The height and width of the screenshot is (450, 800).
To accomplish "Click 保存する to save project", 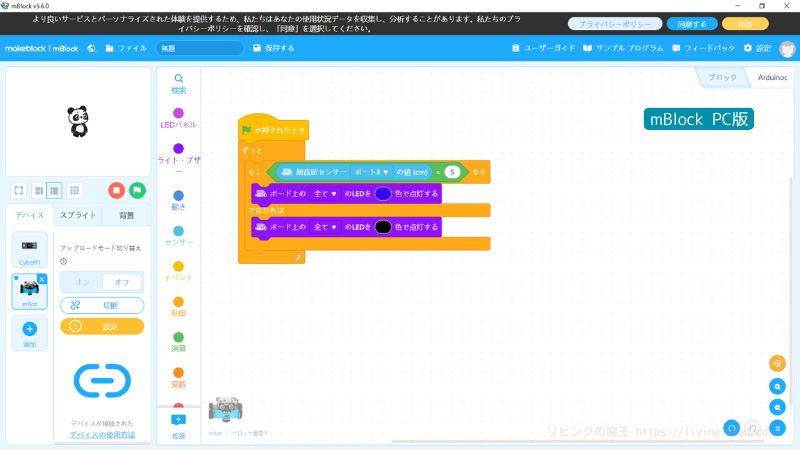I will click(274, 48).
